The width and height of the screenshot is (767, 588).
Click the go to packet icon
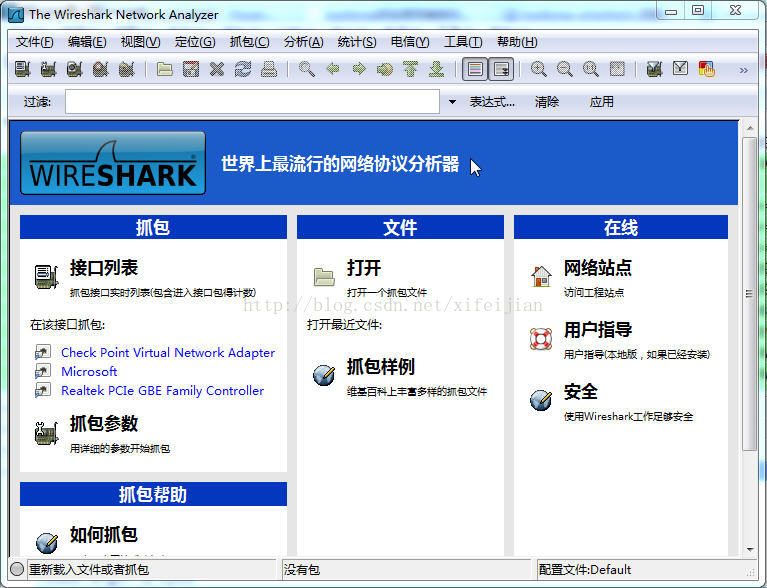[385, 69]
